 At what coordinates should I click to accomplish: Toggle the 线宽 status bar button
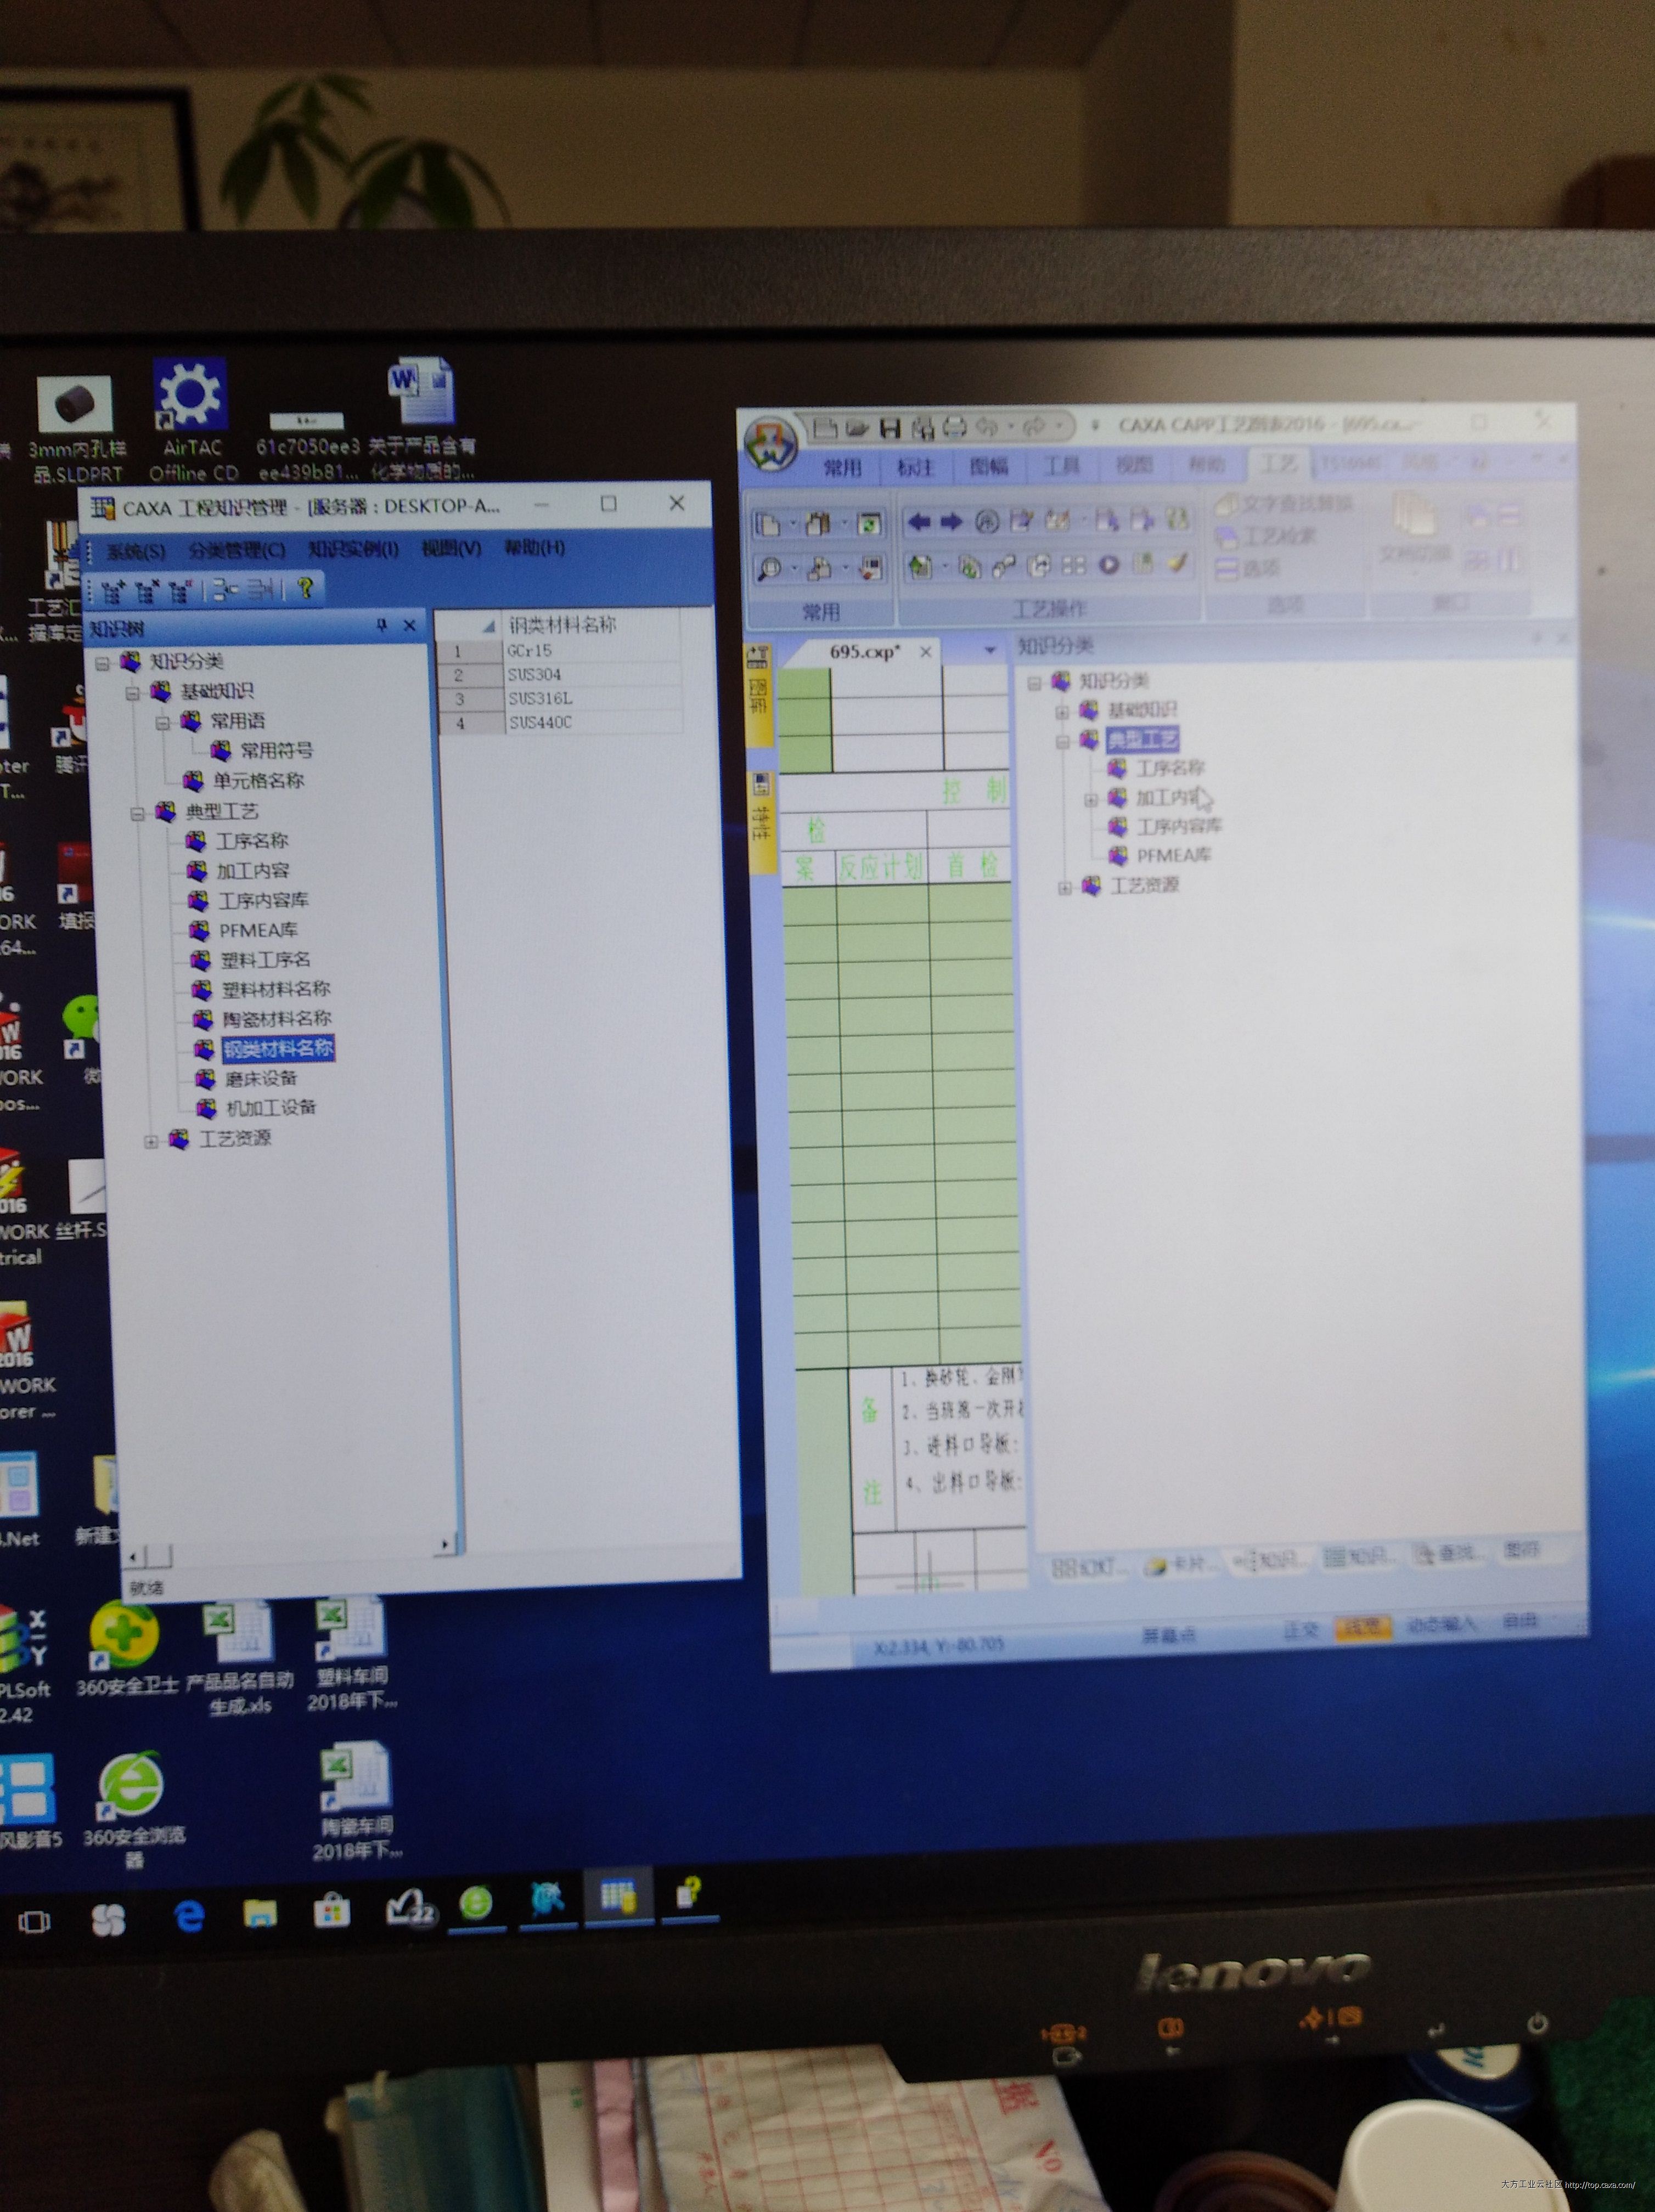pos(1363,1628)
